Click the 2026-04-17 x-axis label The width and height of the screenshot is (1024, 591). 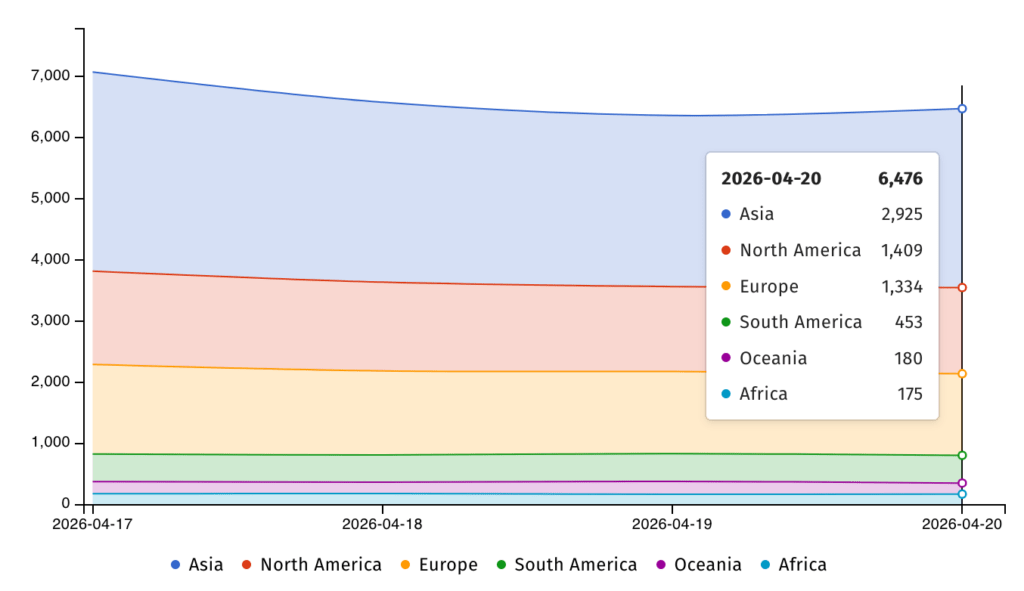[92, 523]
